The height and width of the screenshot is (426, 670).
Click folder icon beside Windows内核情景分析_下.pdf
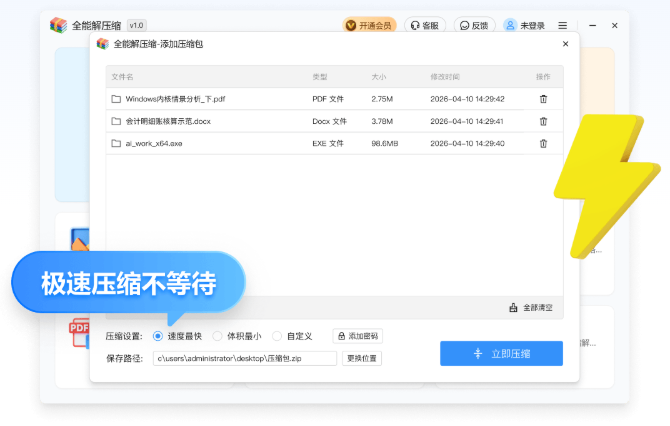click(x=116, y=99)
